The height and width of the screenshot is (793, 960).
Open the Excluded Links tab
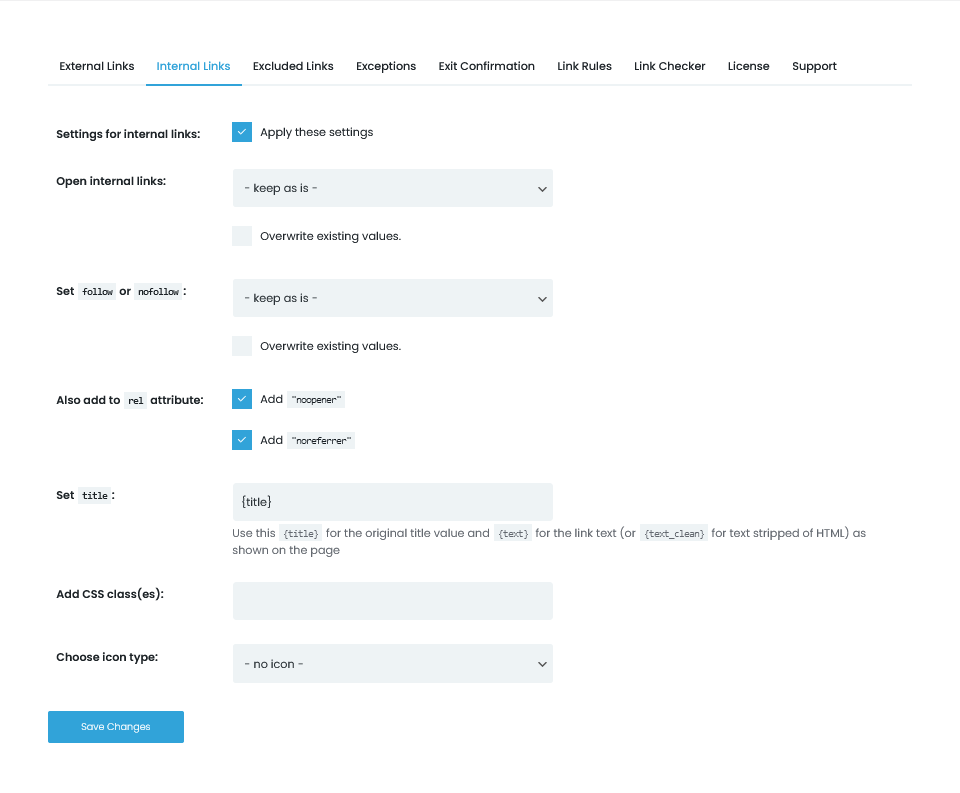tap(293, 66)
